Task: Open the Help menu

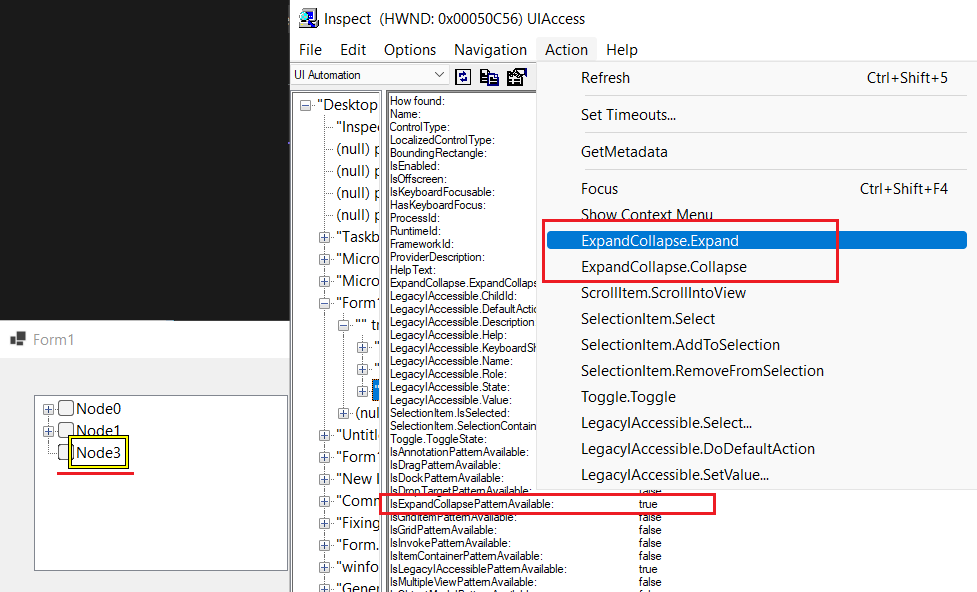Action: tap(622, 49)
